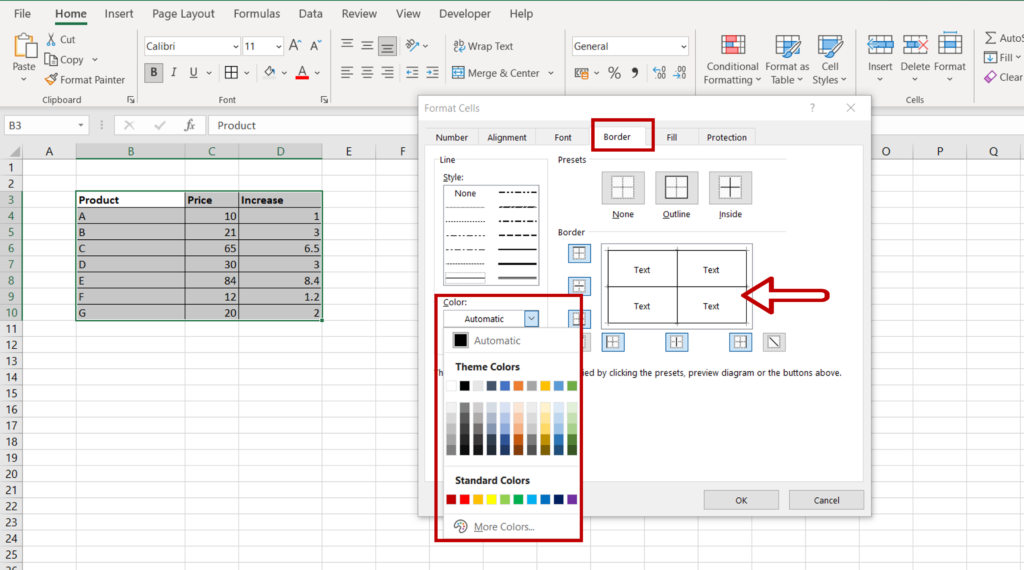Click the Copy icon in Clipboard group
Viewport: 1024px width, 570px height.
[51, 59]
